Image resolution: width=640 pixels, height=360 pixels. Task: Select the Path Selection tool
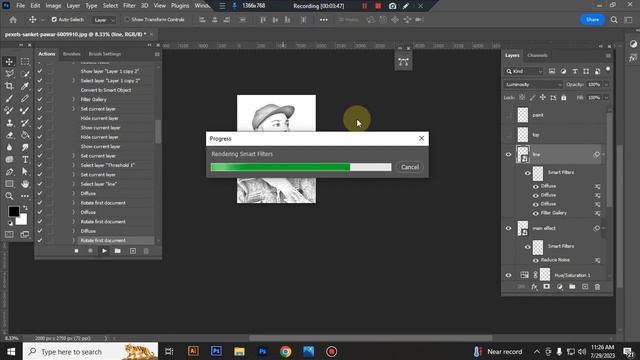(25, 172)
